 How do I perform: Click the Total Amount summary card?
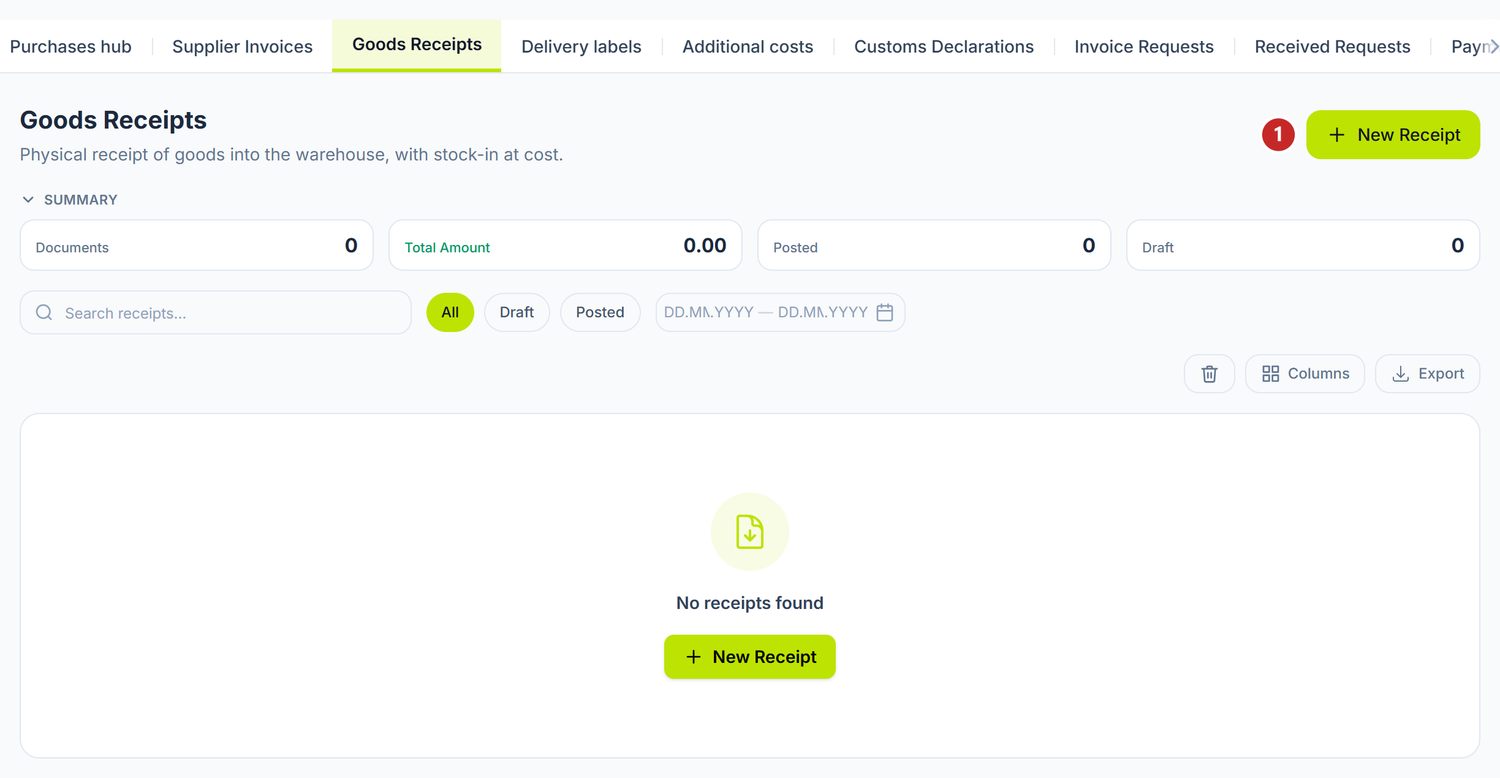(x=566, y=246)
